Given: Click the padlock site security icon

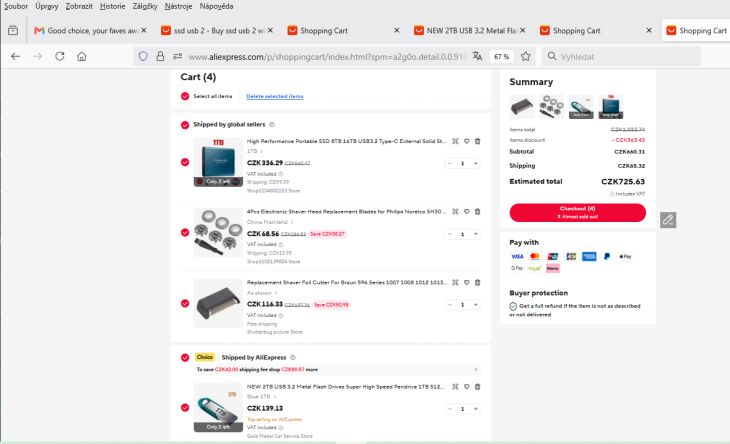Looking at the screenshot, I should [x=160, y=56].
